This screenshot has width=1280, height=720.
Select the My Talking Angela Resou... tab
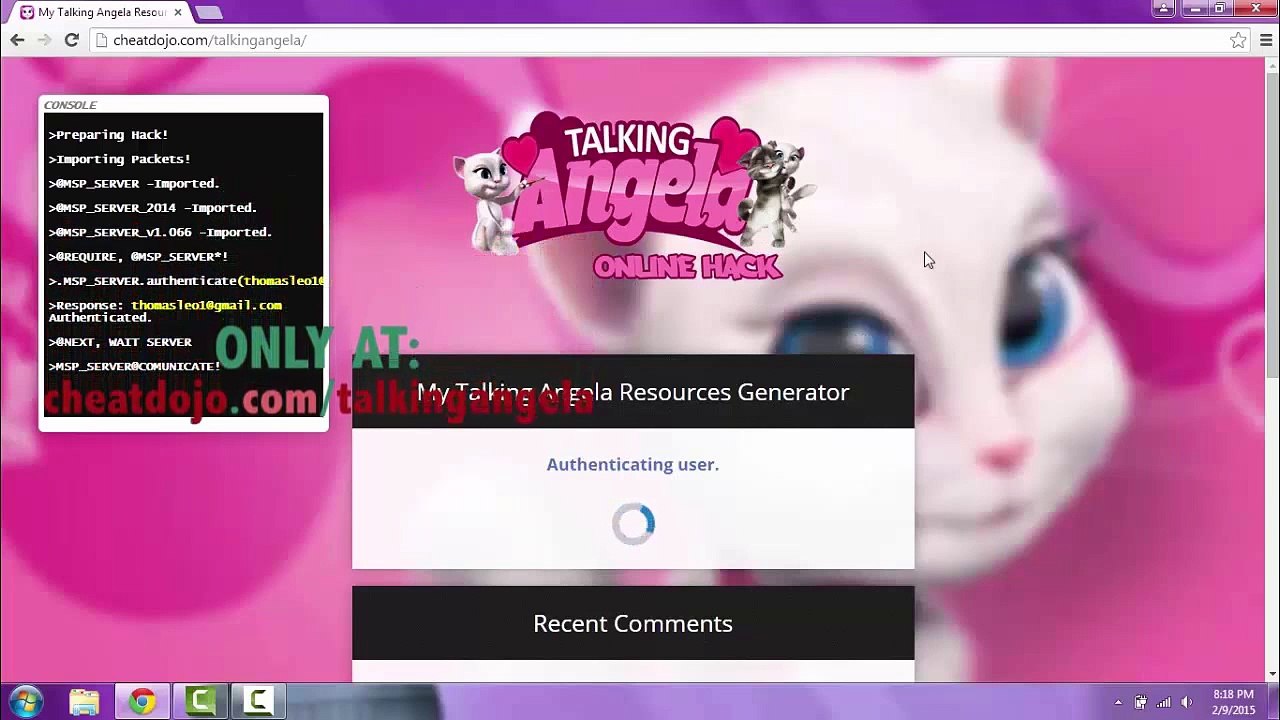[x=100, y=12]
